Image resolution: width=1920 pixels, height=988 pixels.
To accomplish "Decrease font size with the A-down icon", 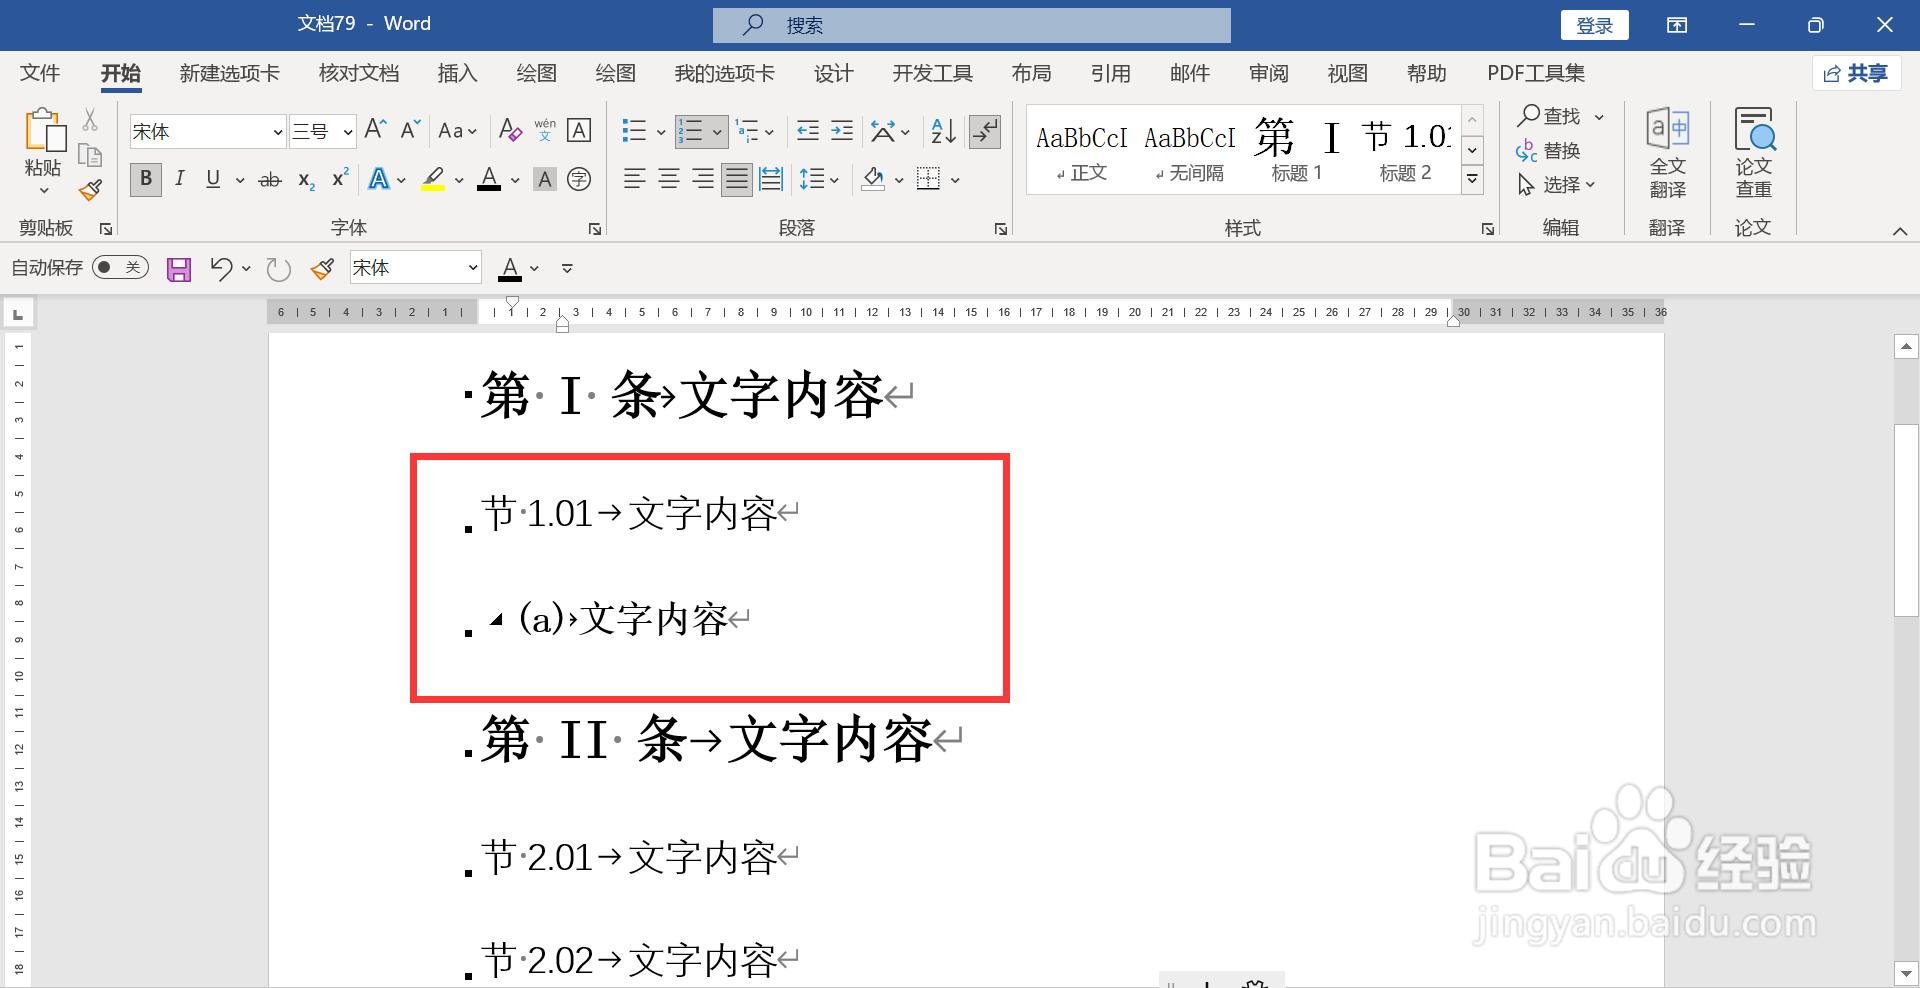I will (x=410, y=130).
